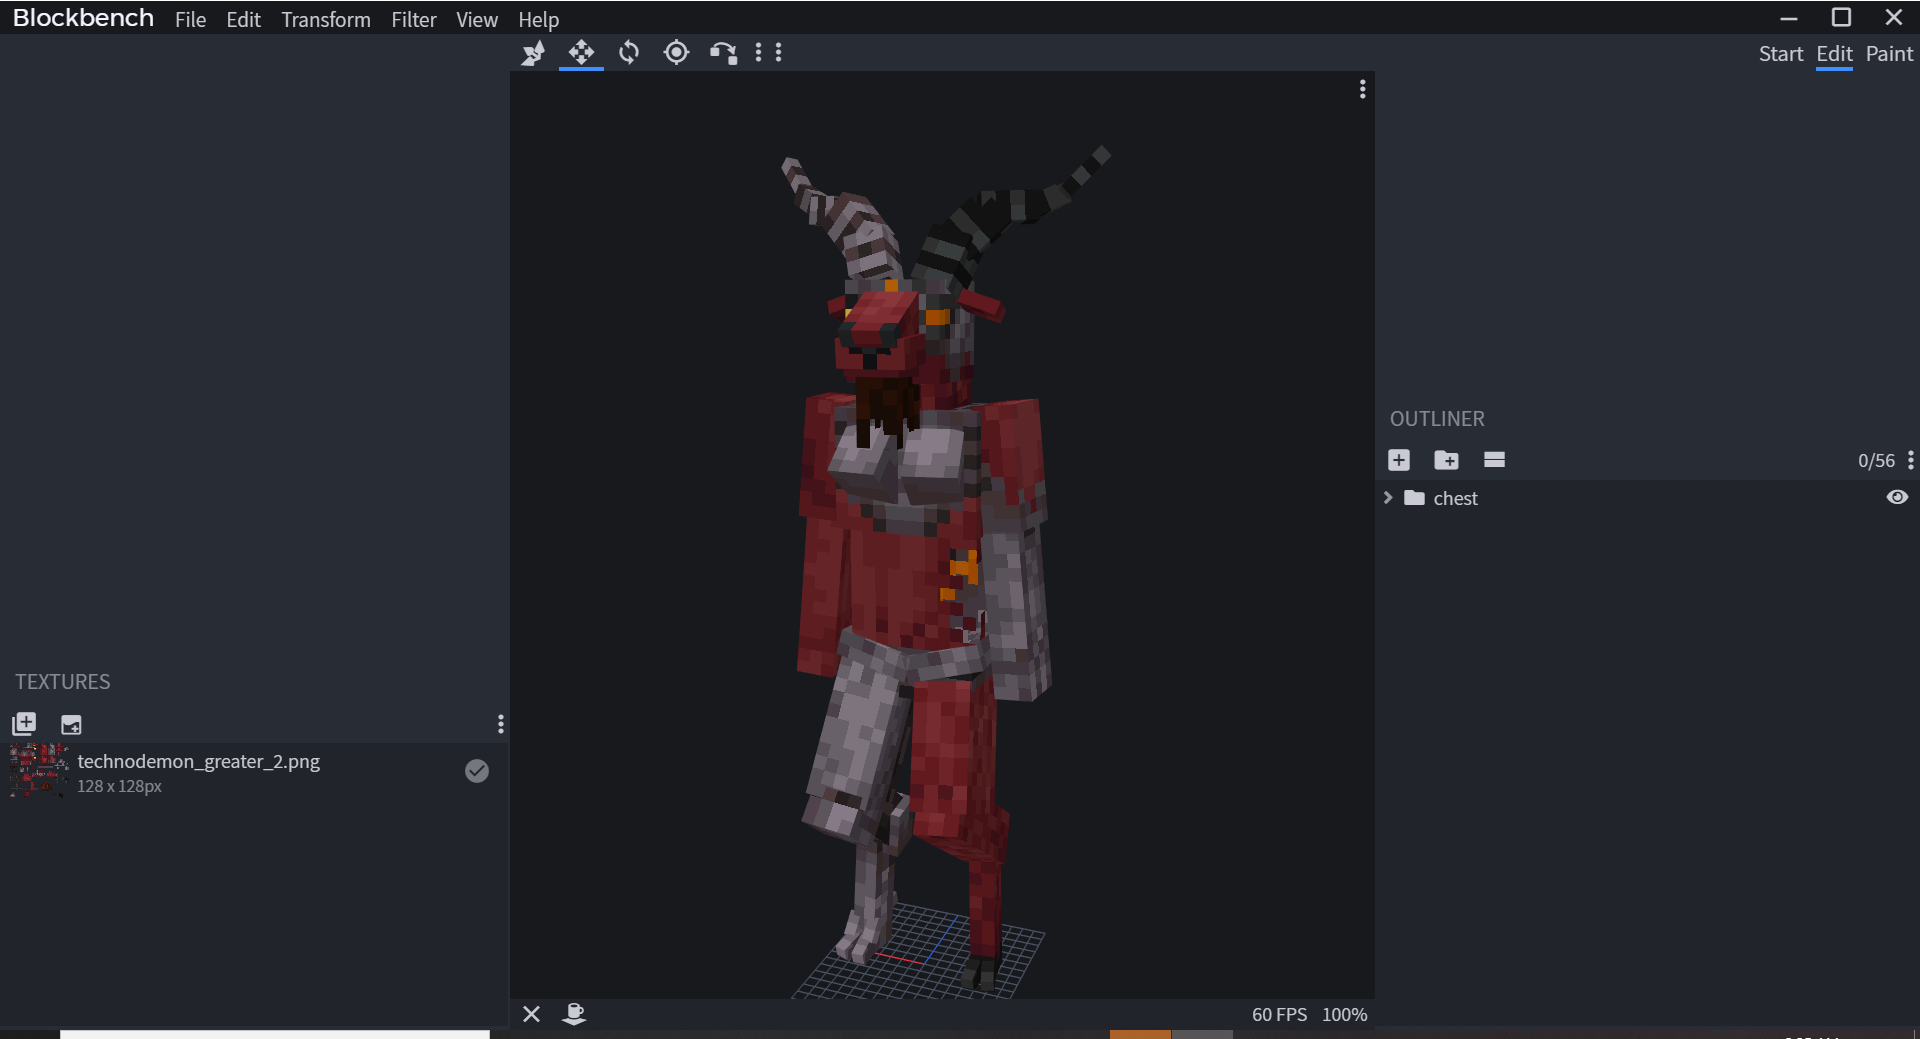Select the Resize tool
Viewport: 1920px width, 1039px height.
533,53
